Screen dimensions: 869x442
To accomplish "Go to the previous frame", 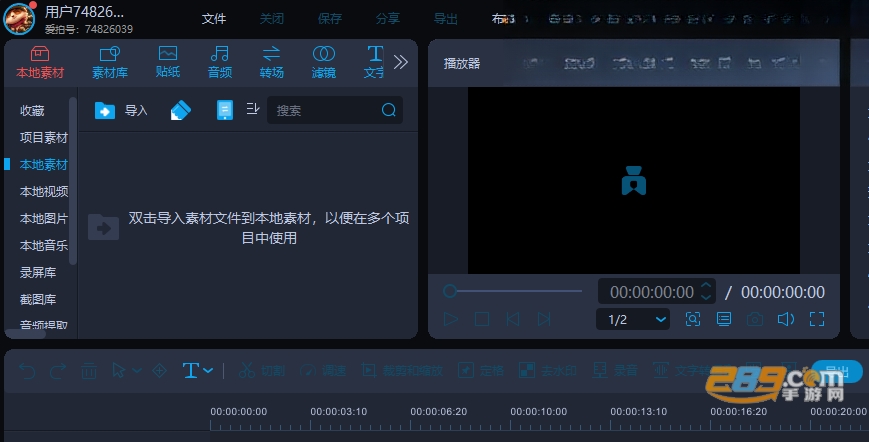I will click(x=513, y=319).
